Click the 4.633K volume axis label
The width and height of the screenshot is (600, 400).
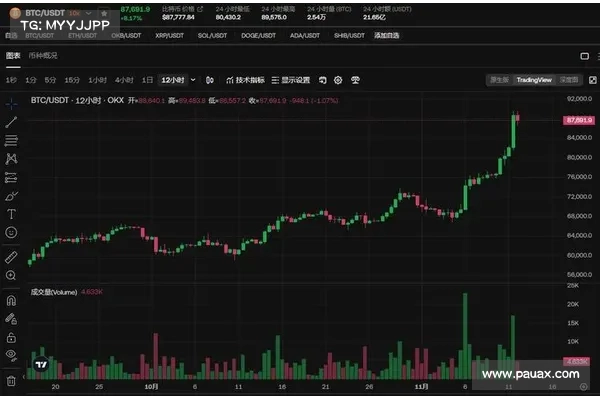coord(577,361)
